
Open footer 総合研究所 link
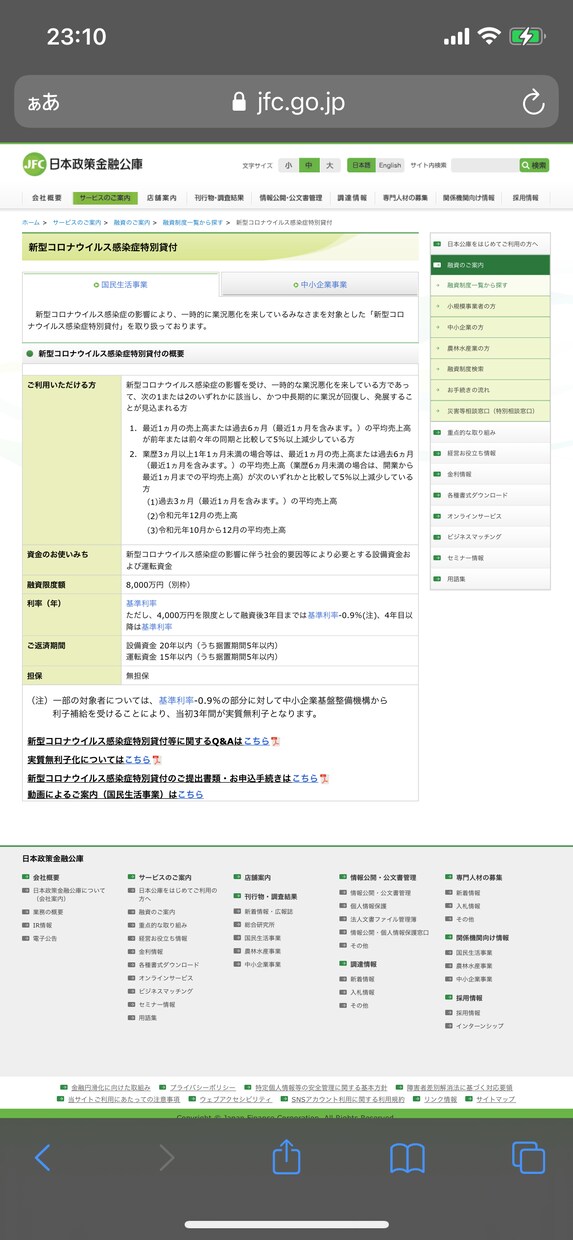tap(258, 925)
